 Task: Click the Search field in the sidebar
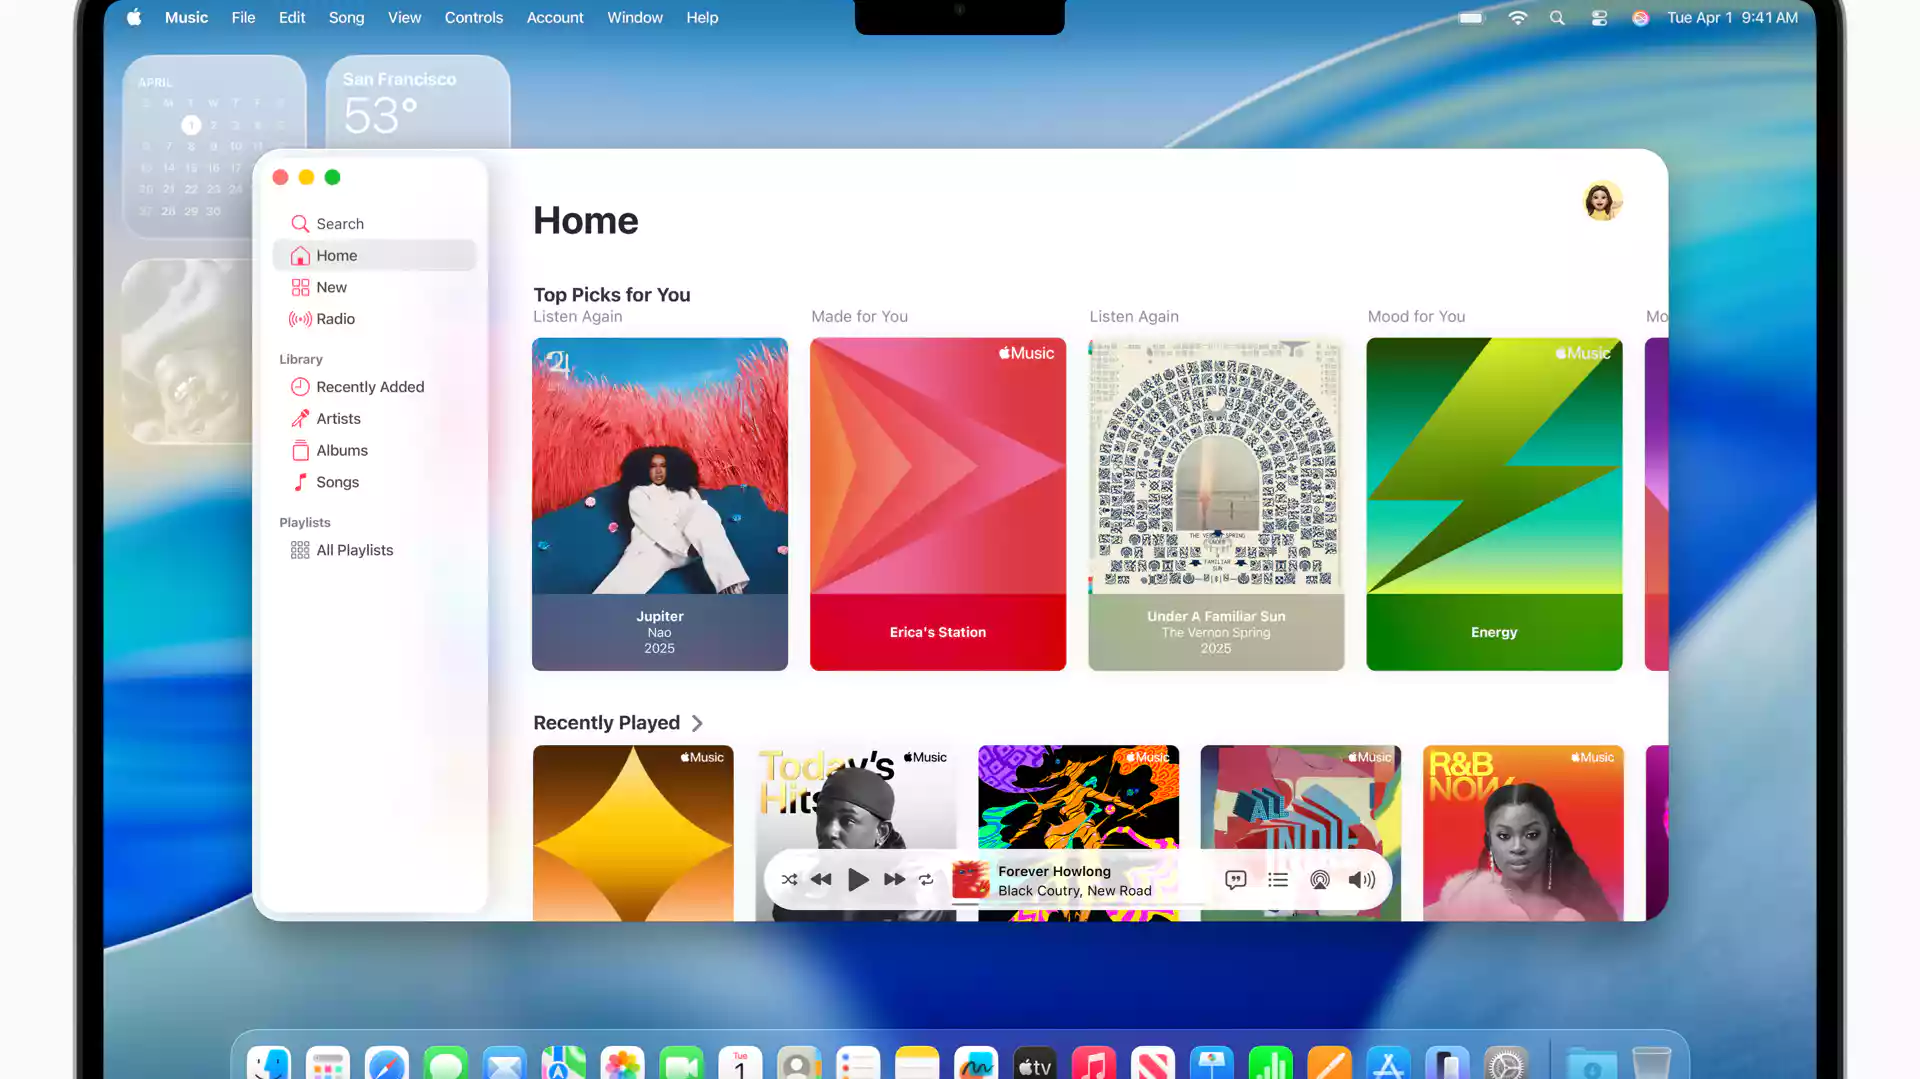[x=374, y=224]
